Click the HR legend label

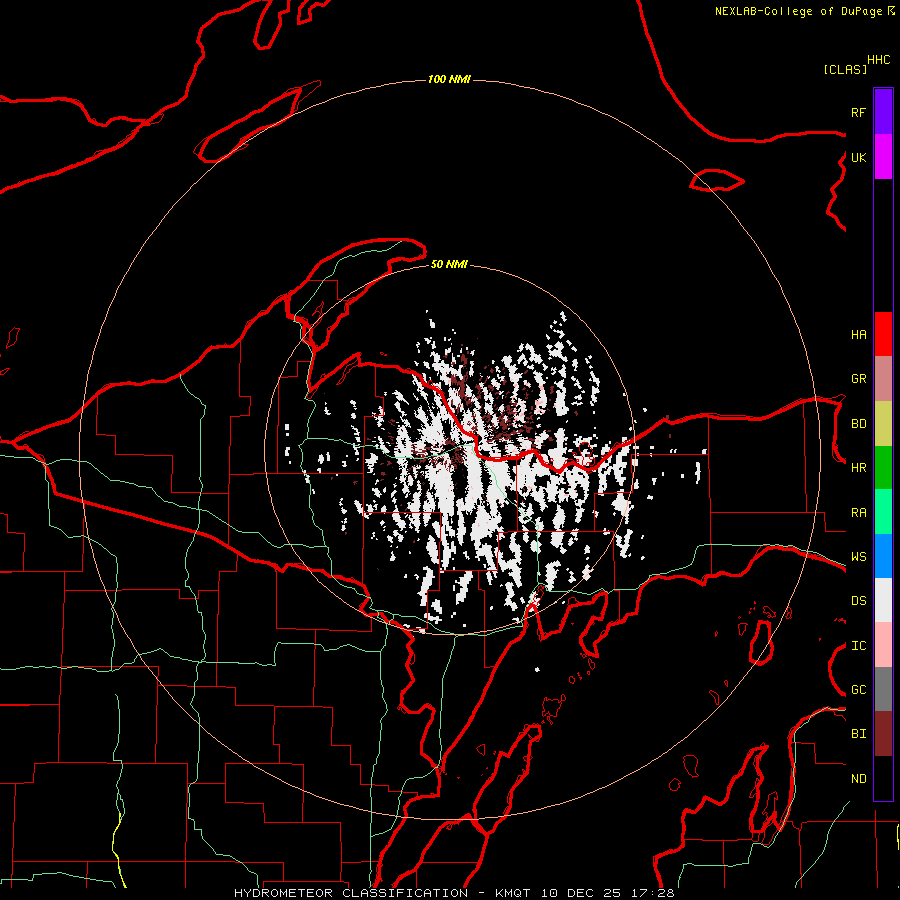(x=858, y=468)
